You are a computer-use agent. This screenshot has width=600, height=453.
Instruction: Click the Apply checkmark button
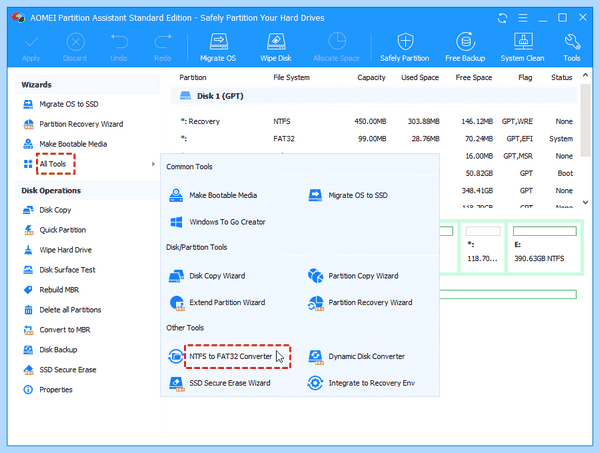[x=31, y=48]
